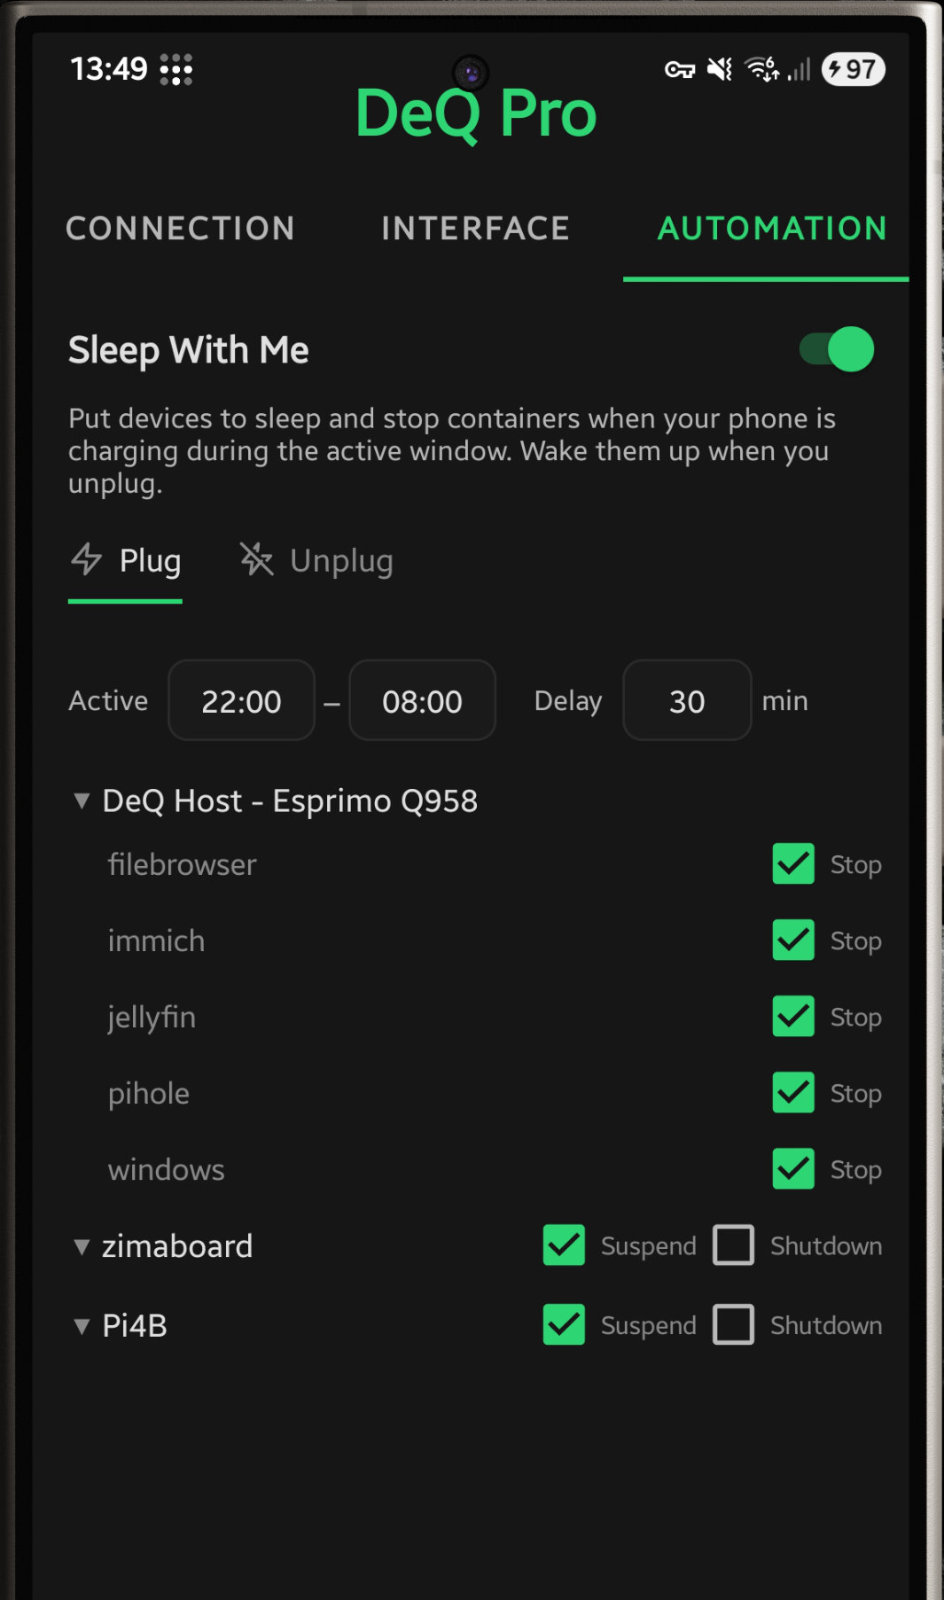
Task: Click the battery indicator showing 97
Action: (x=853, y=69)
